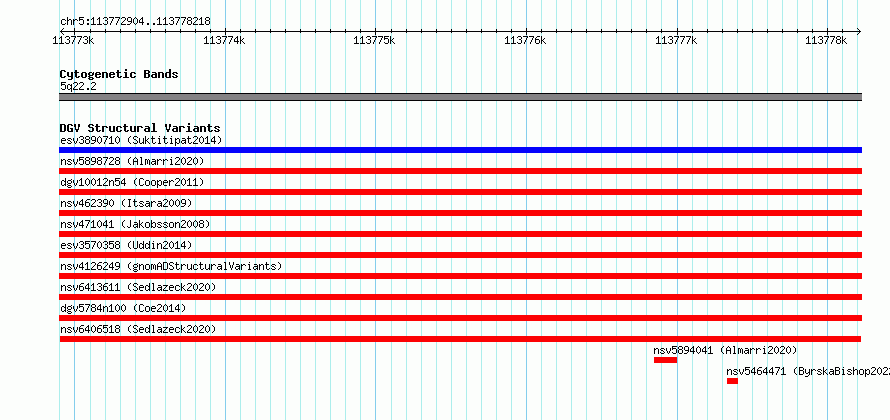The height and width of the screenshot is (420, 890).
Task: Click the nsv5898728 (Almarri2020) label
Action: coord(132,161)
